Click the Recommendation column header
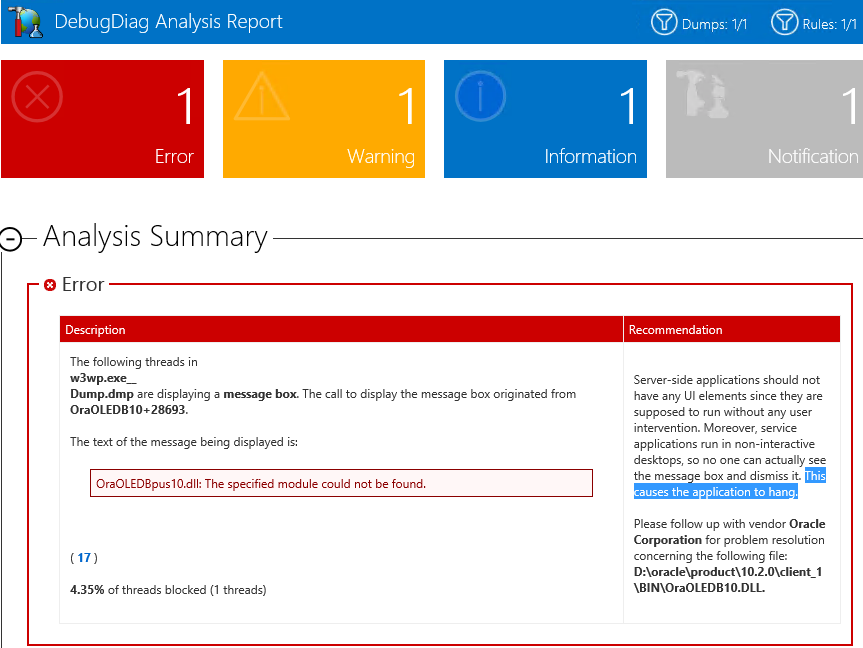 [x=675, y=330]
